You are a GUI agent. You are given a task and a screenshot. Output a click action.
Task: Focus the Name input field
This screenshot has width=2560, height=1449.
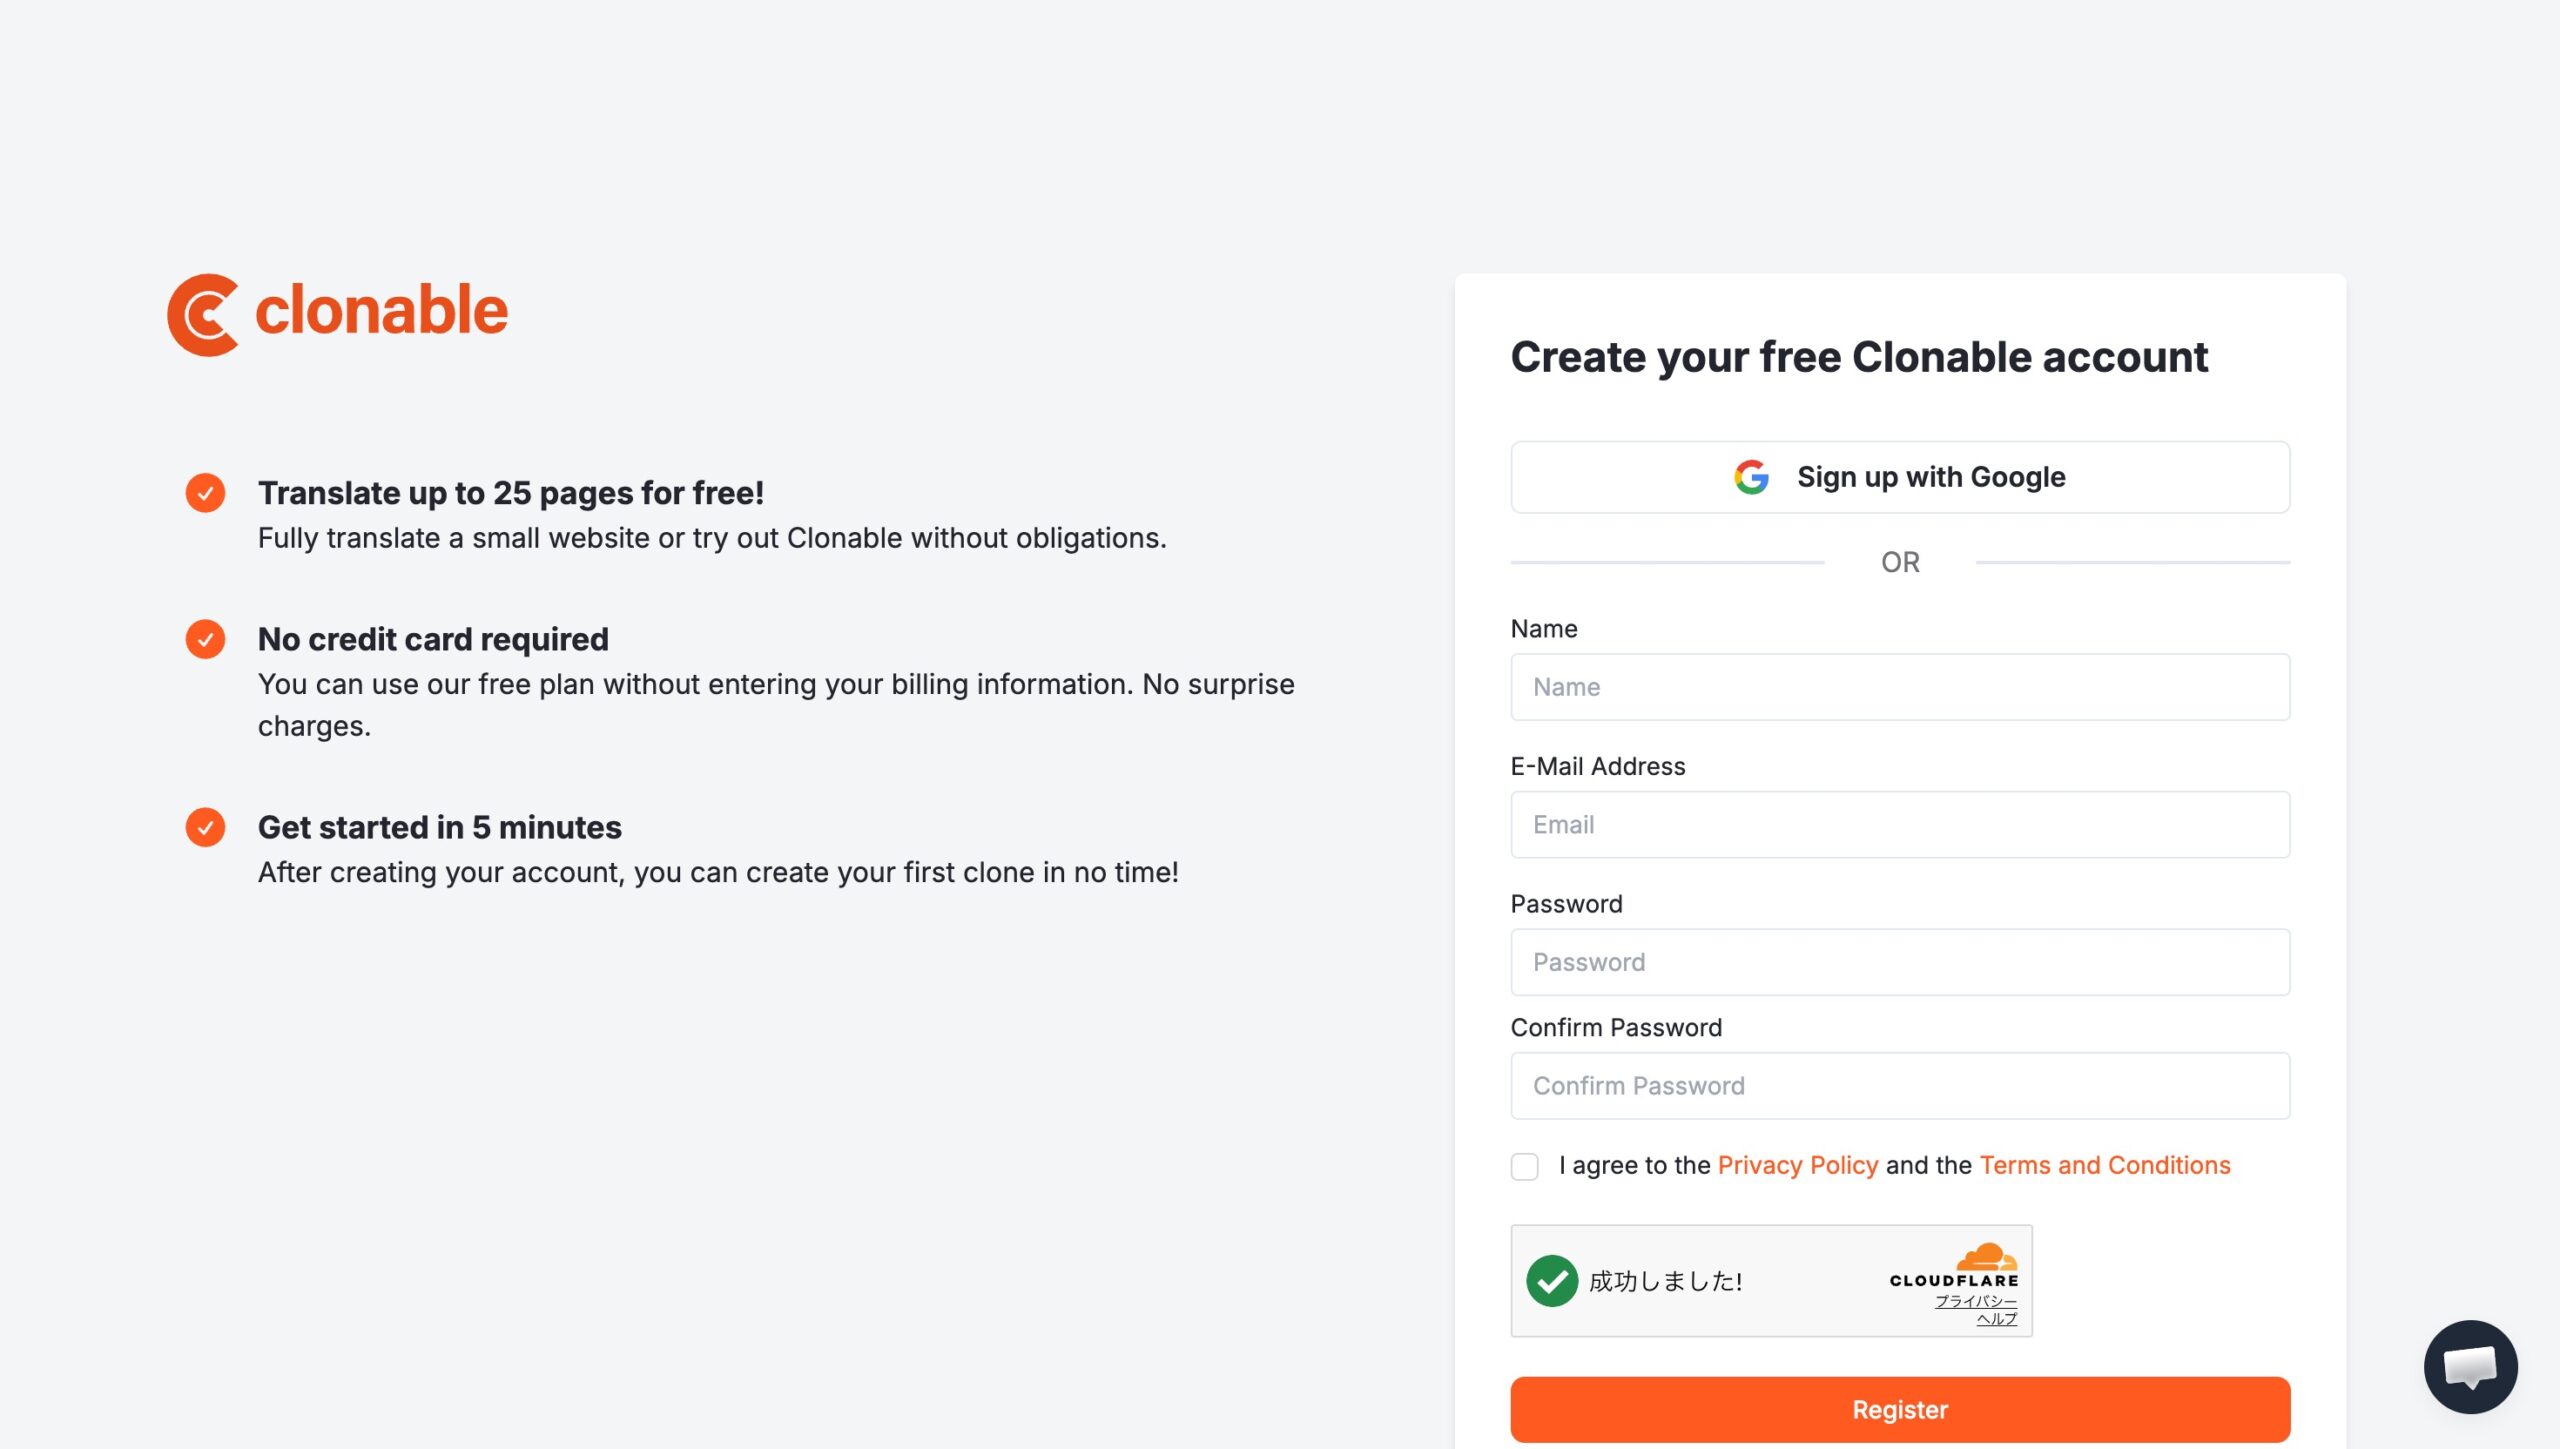pyautogui.click(x=1900, y=687)
